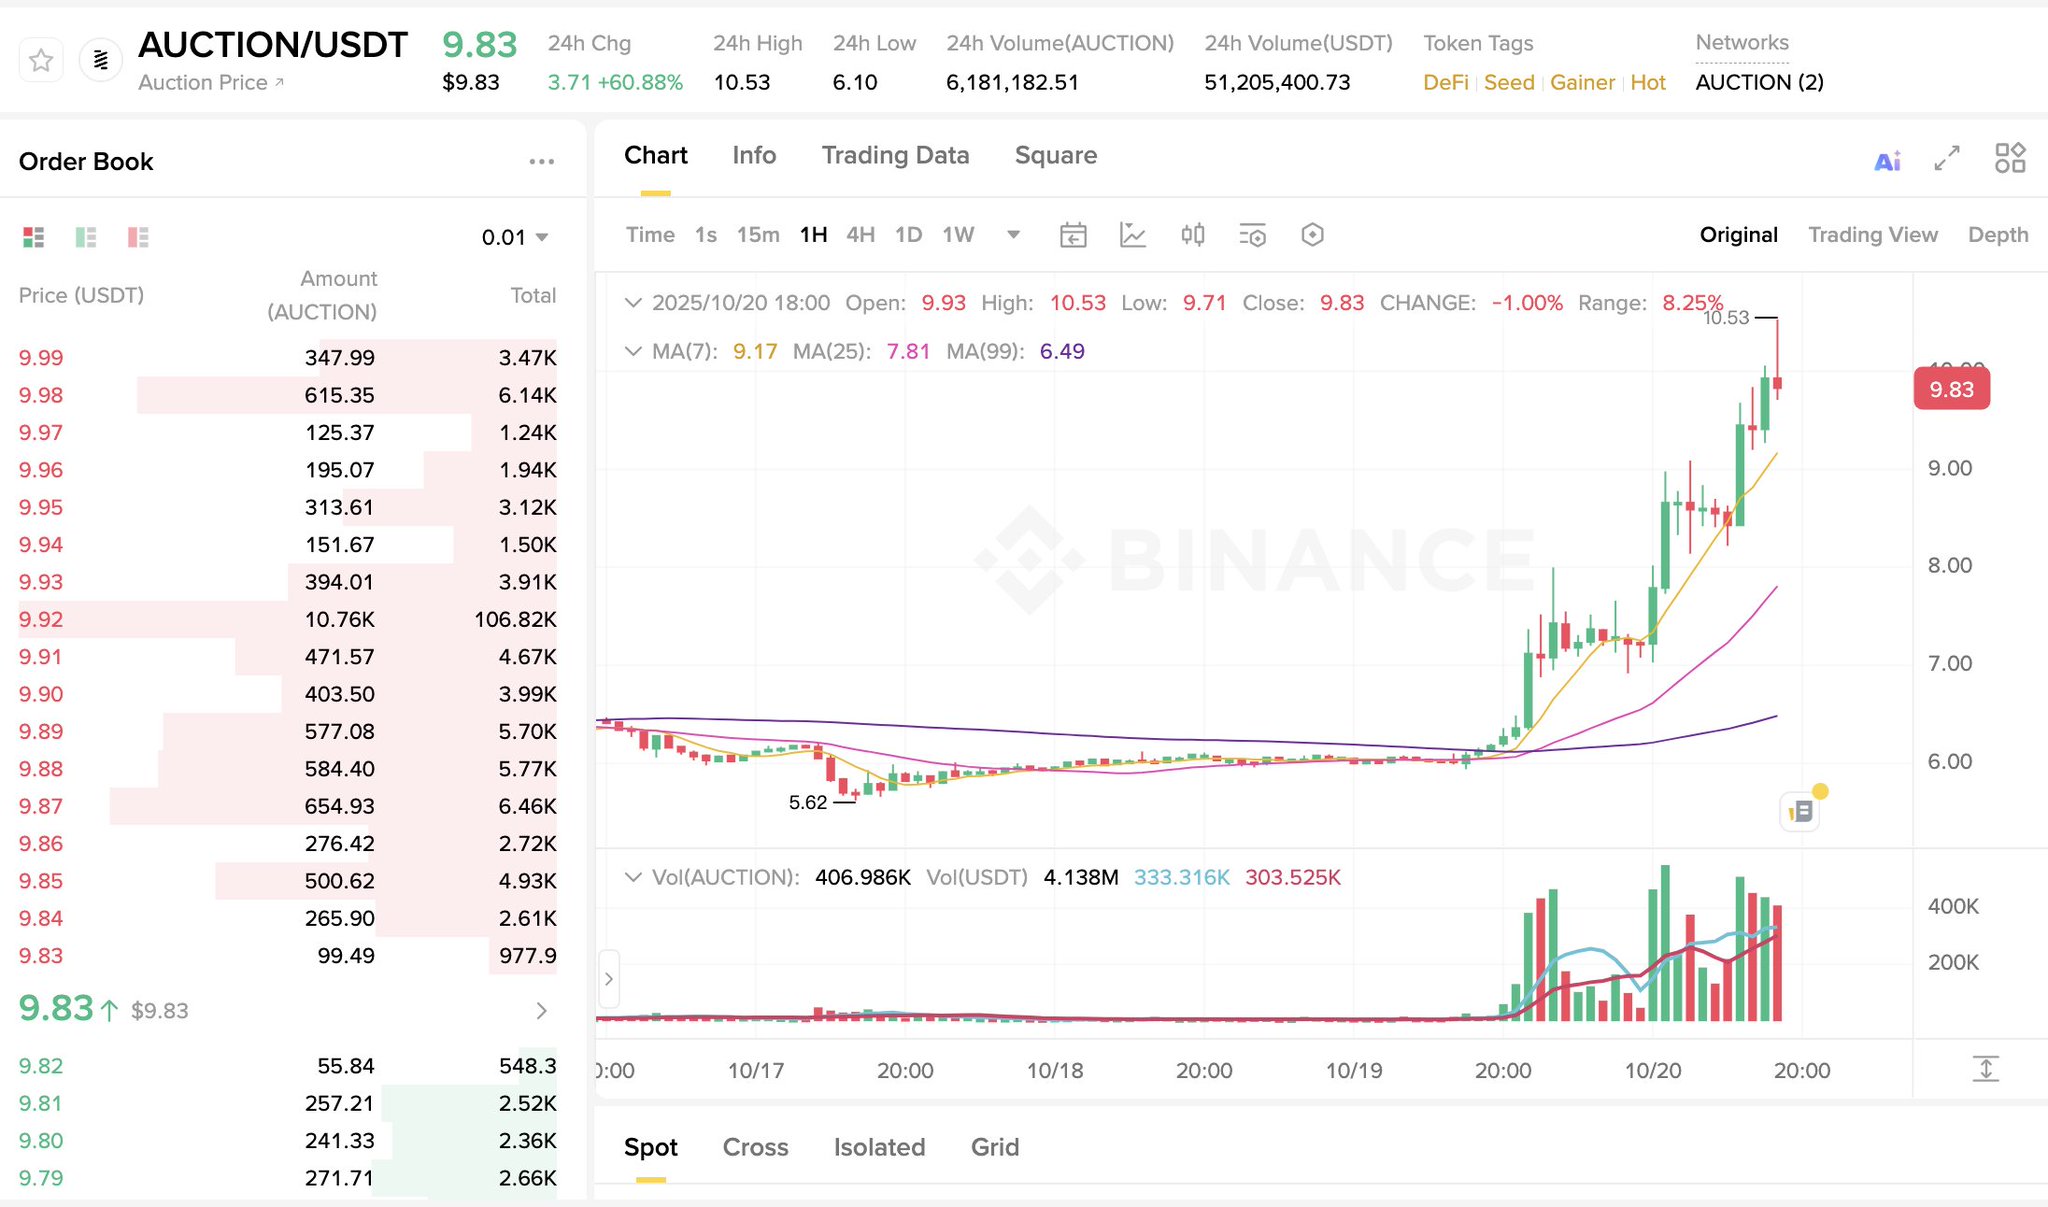Expand chart to fullscreen

coord(1946,158)
